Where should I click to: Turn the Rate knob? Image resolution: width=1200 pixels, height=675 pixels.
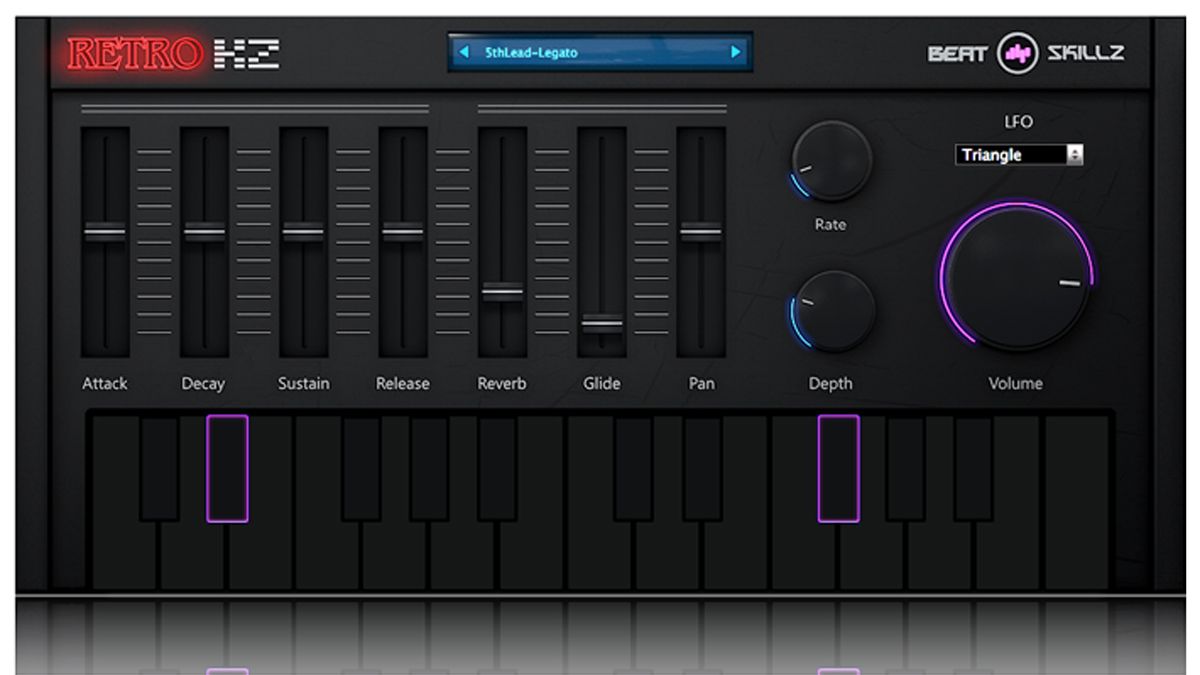[832, 160]
